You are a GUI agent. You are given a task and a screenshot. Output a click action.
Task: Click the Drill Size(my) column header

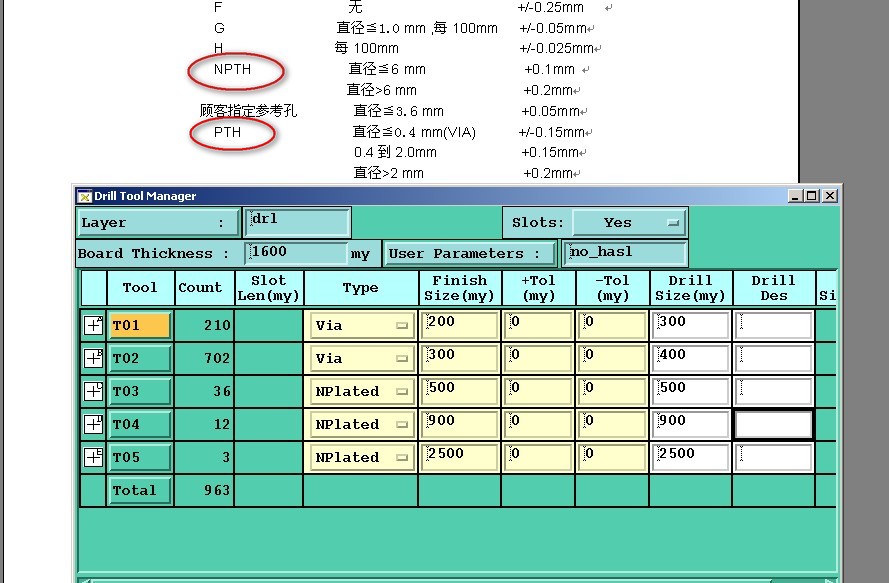(690, 288)
